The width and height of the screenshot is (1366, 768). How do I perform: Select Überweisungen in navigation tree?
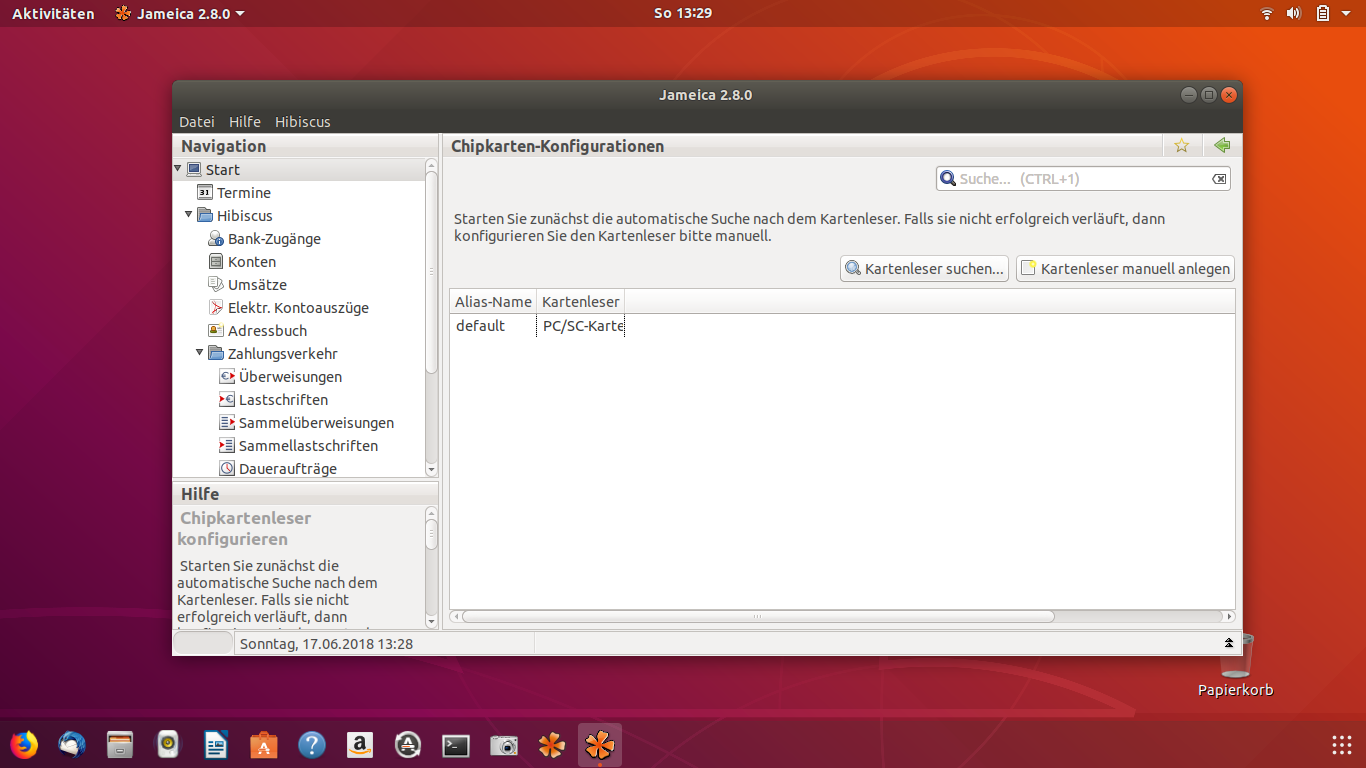click(x=290, y=377)
